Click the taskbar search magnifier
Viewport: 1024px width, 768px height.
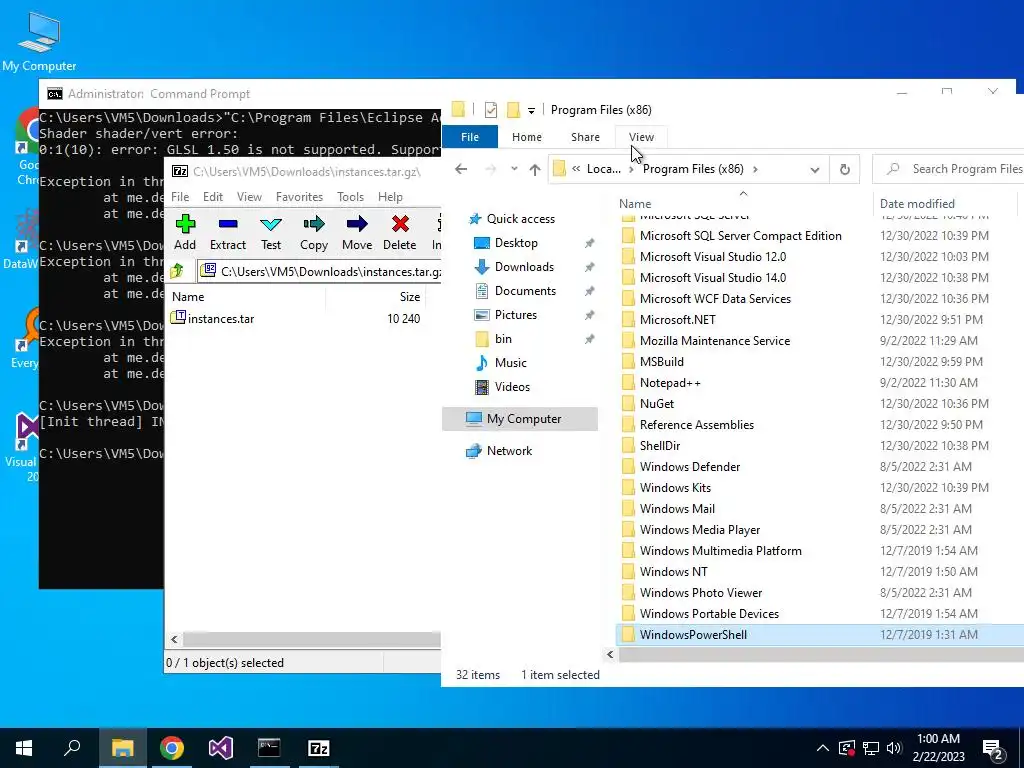72,748
